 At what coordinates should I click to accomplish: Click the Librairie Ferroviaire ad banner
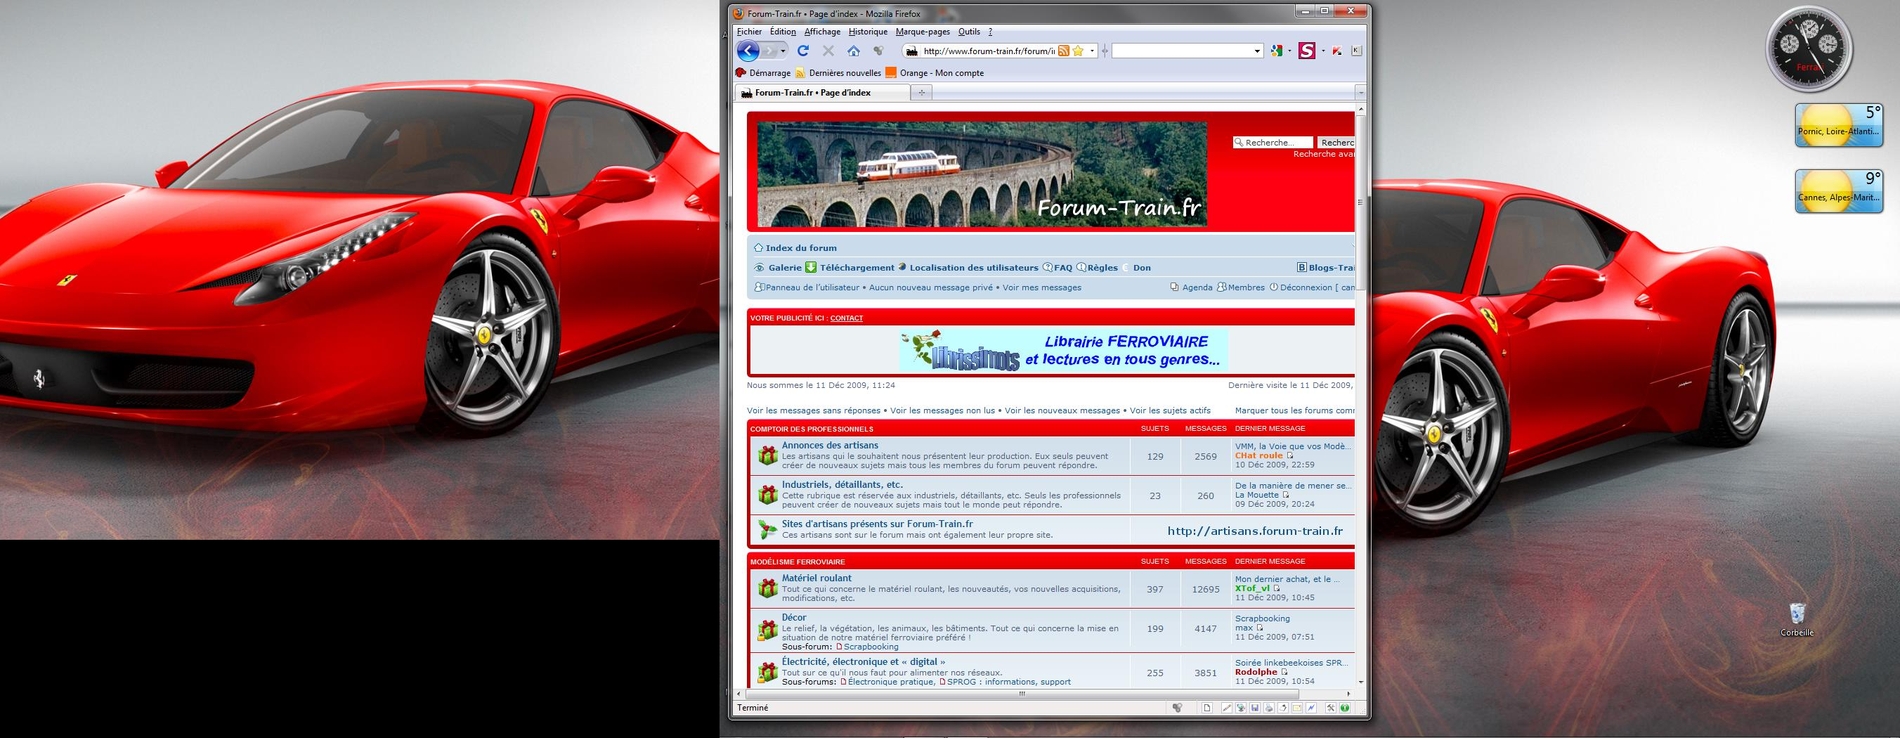1063,350
